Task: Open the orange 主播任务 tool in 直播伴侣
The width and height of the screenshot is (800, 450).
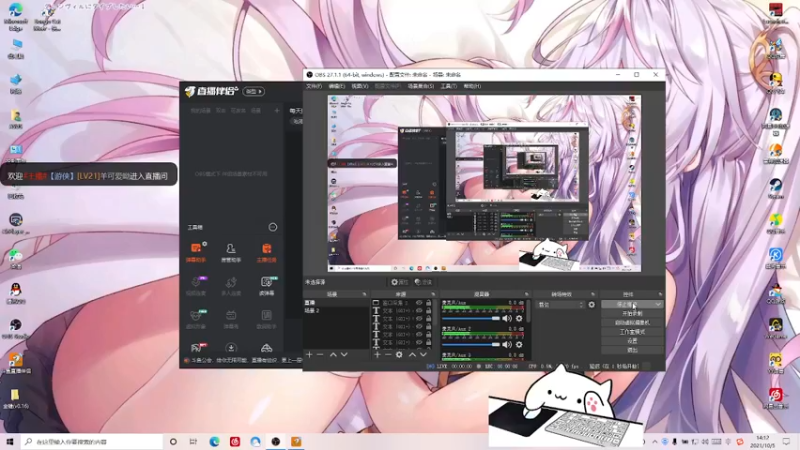Action: pyautogui.click(x=266, y=253)
